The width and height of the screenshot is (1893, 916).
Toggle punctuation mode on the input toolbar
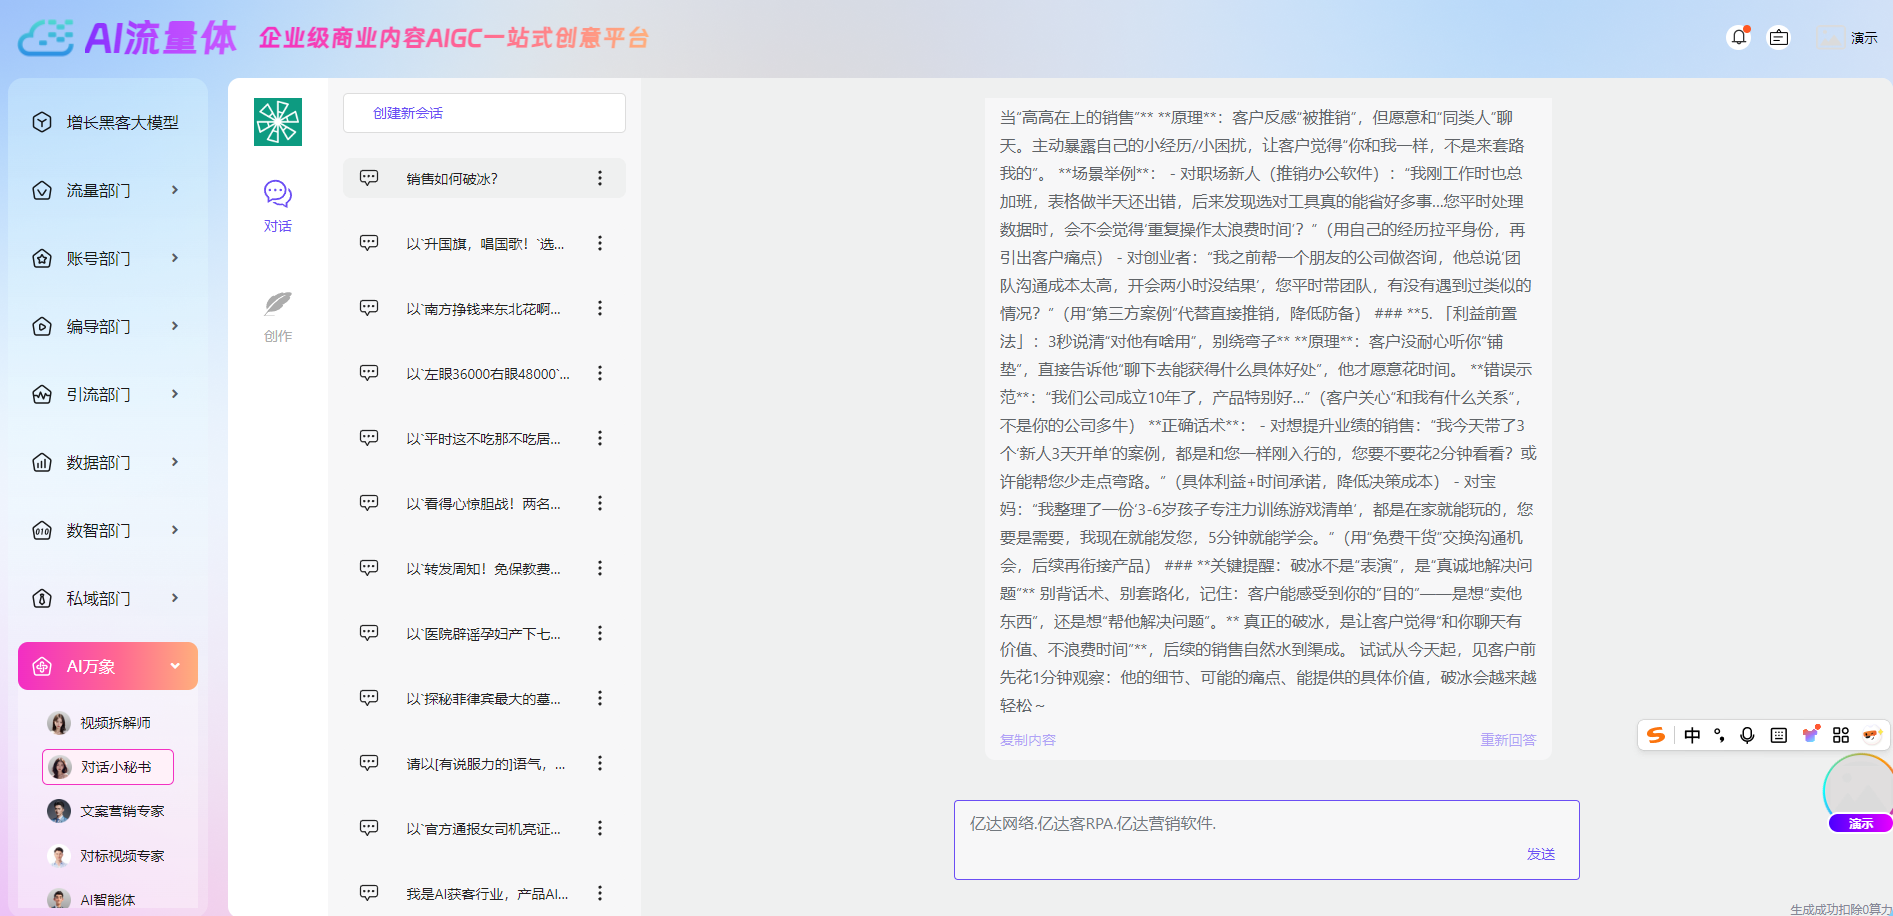click(x=1719, y=736)
